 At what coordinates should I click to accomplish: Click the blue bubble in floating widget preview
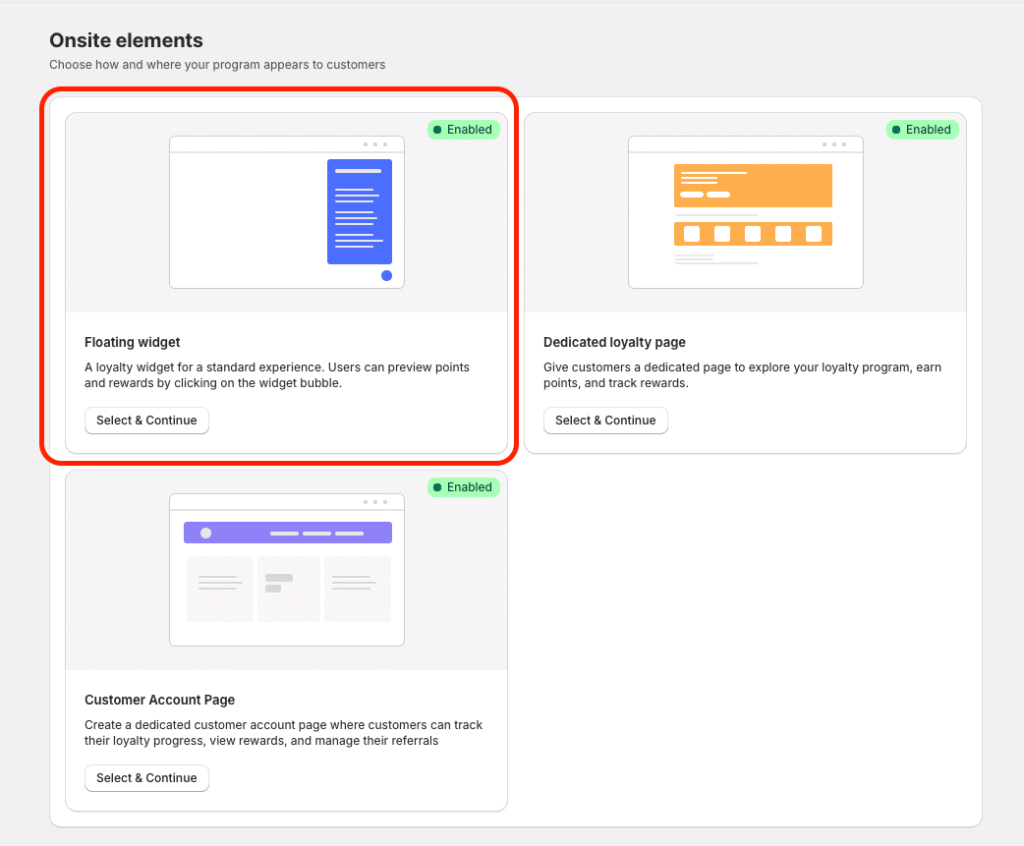click(x=386, y=275)
